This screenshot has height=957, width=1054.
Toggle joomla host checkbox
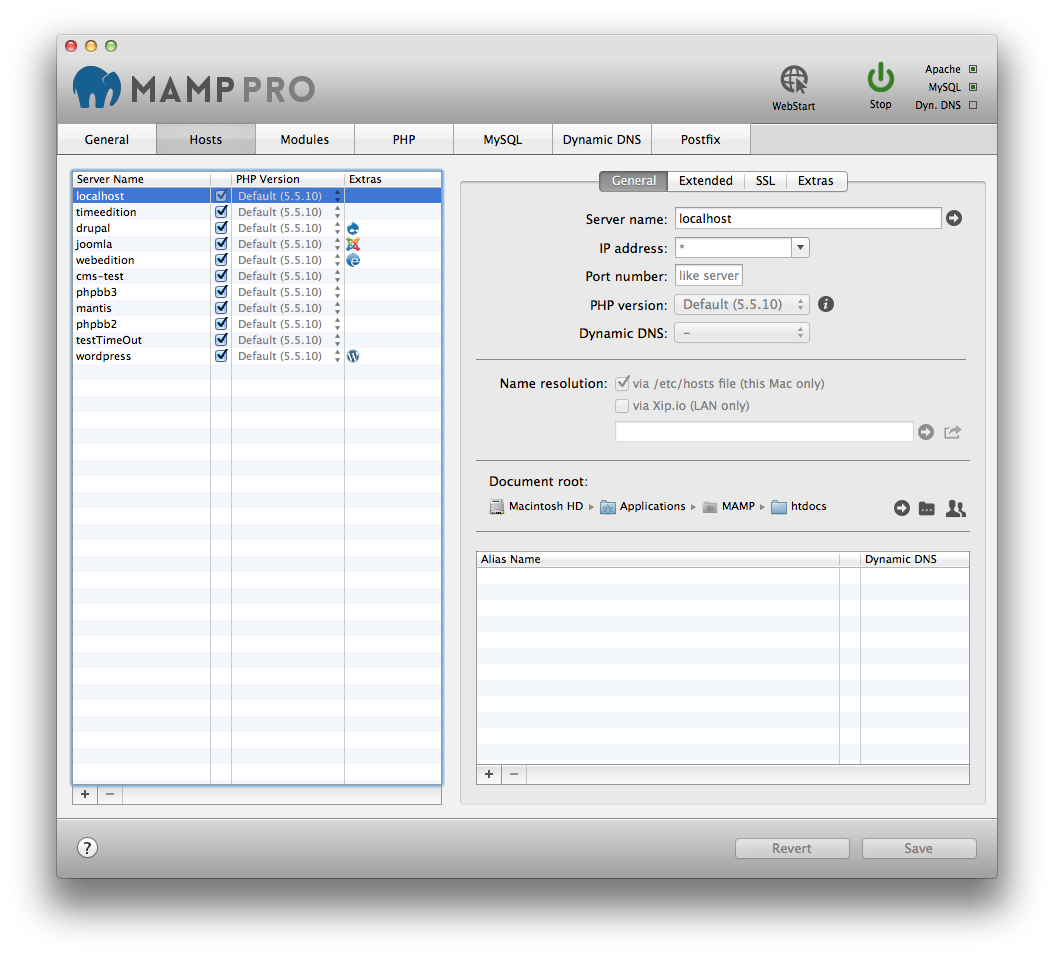pyautogui.click(x=221, y=244)
